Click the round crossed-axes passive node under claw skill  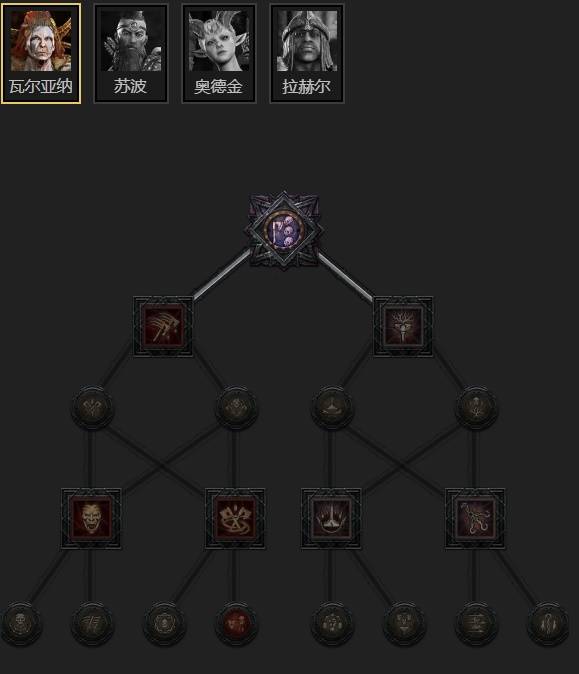point(92,407)
